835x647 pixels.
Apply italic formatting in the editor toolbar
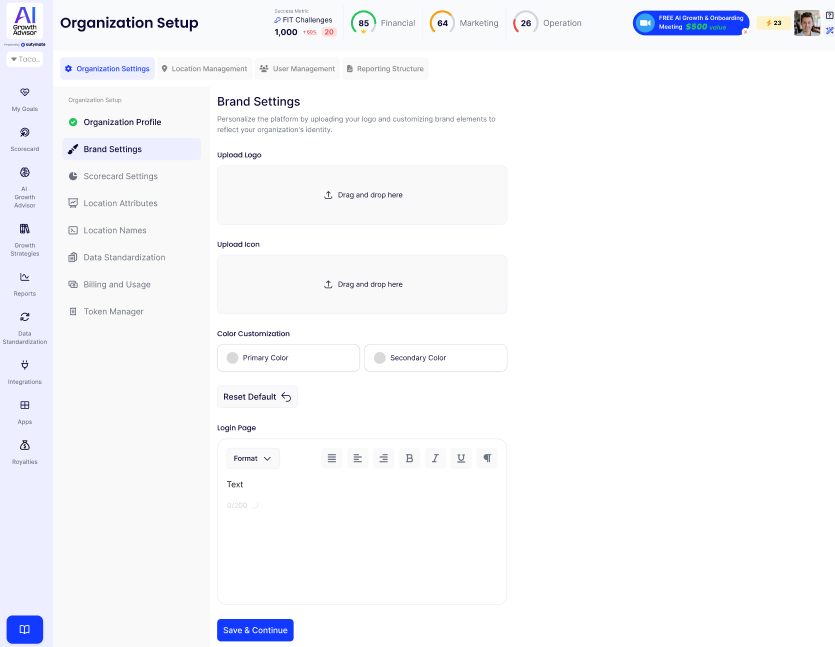point(435,458)
